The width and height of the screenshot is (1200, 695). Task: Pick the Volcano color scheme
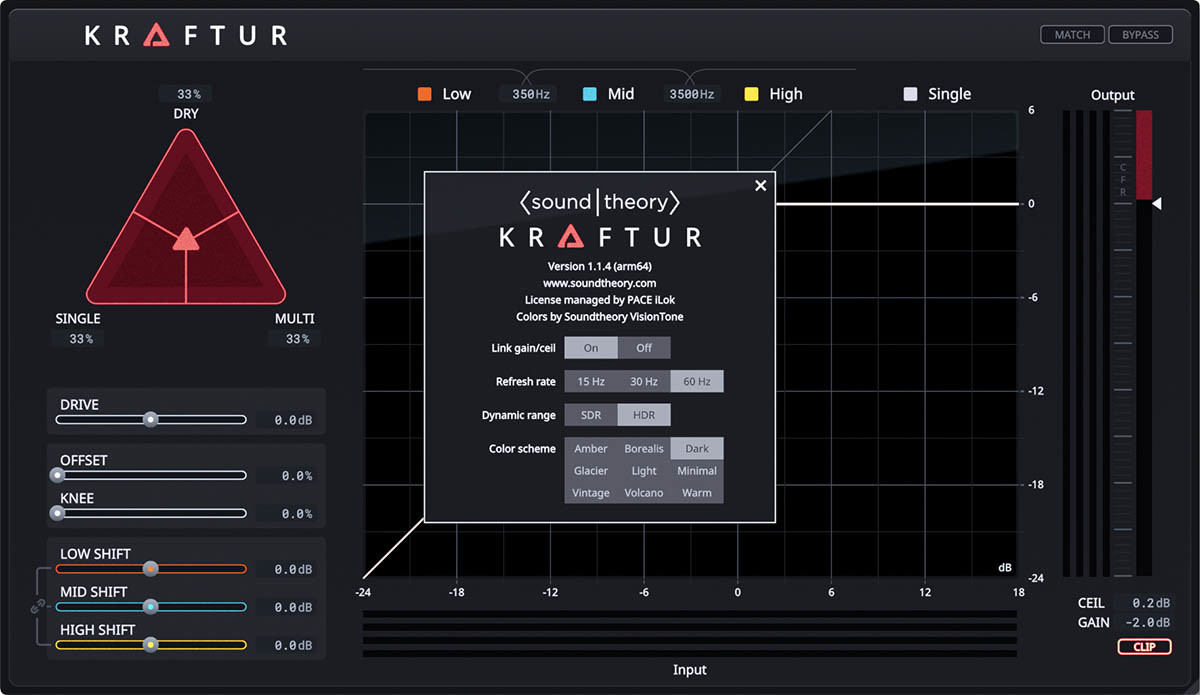point(644,493)
